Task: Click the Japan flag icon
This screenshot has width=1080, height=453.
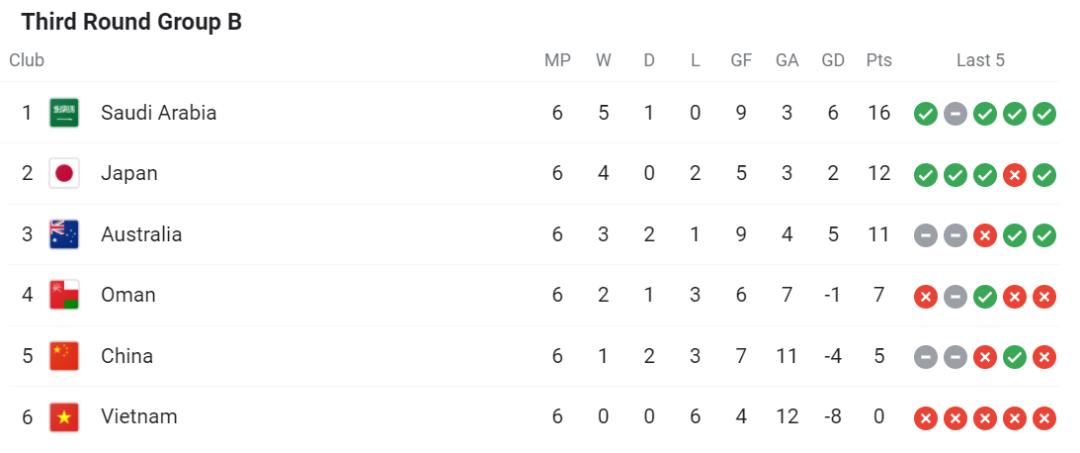Action: (64, 174)
